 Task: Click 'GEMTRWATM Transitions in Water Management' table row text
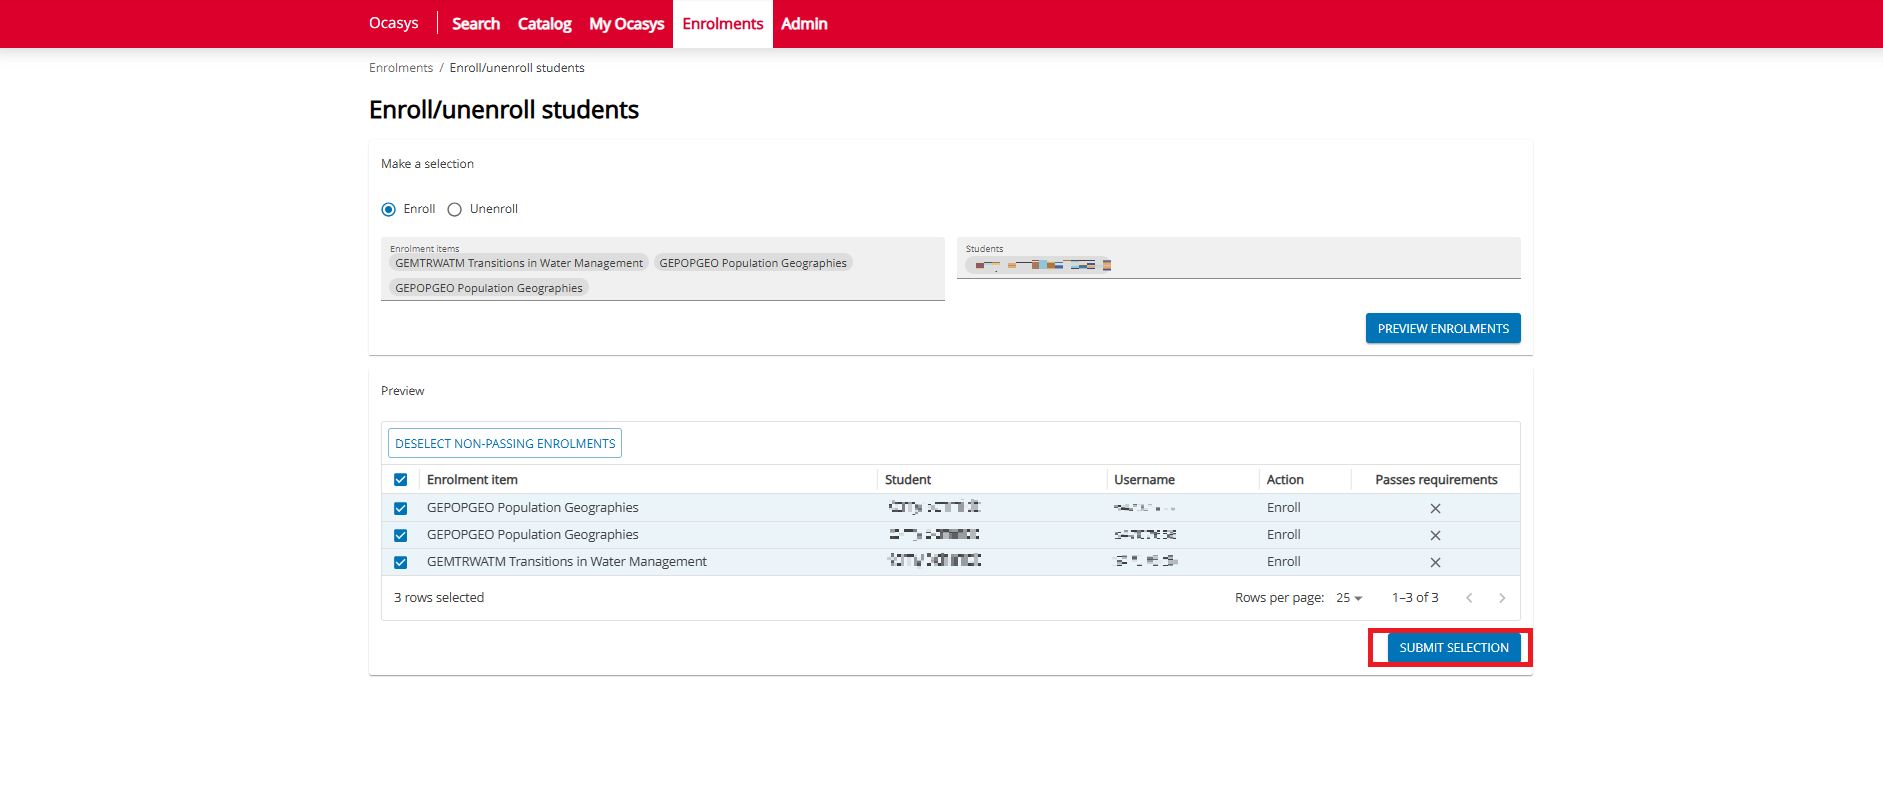[x=567, y=562]
